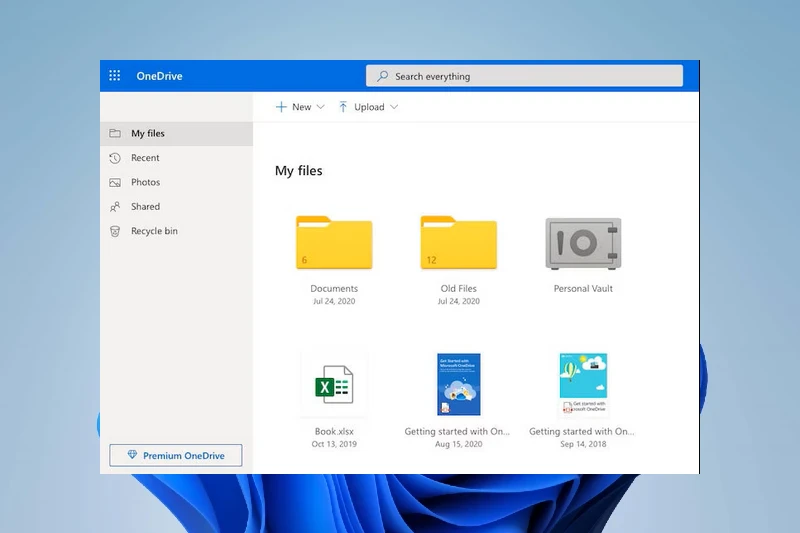Viewport: 800px width, 533px height.
Task: Open the Book.xlsx Excel file icon
Action: coord(334,385)
